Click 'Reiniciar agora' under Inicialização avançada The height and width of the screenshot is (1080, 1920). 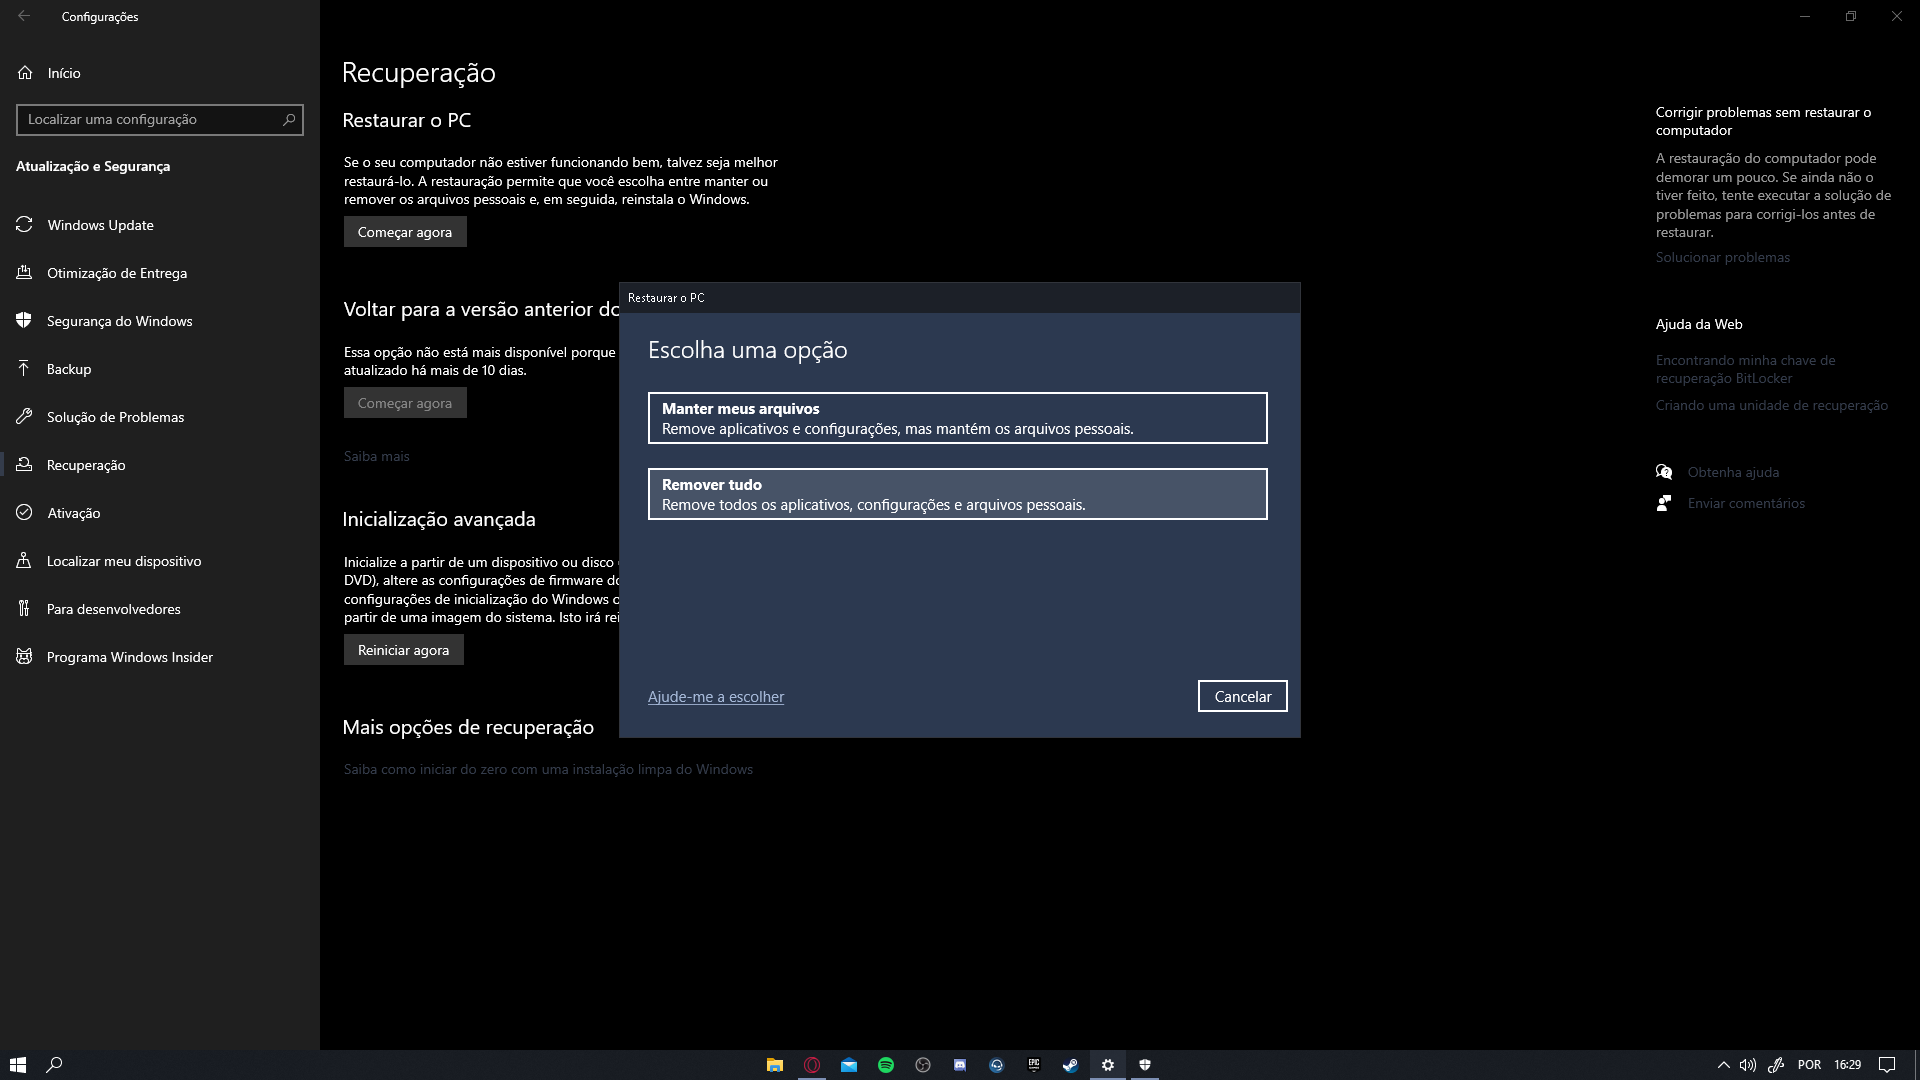(x=403, y=650)
